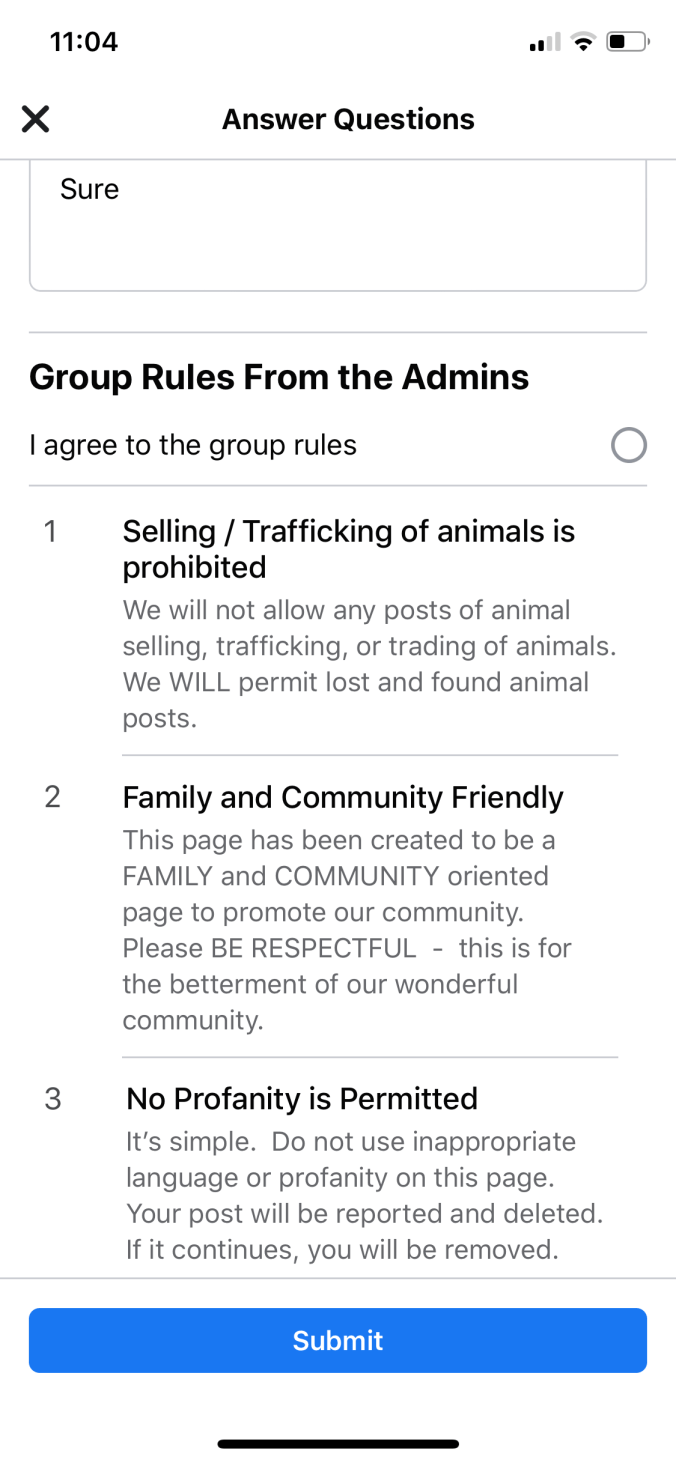Tap the "Answer Questions" header title
Screen dimensions: 676x1463
(348, 120)
